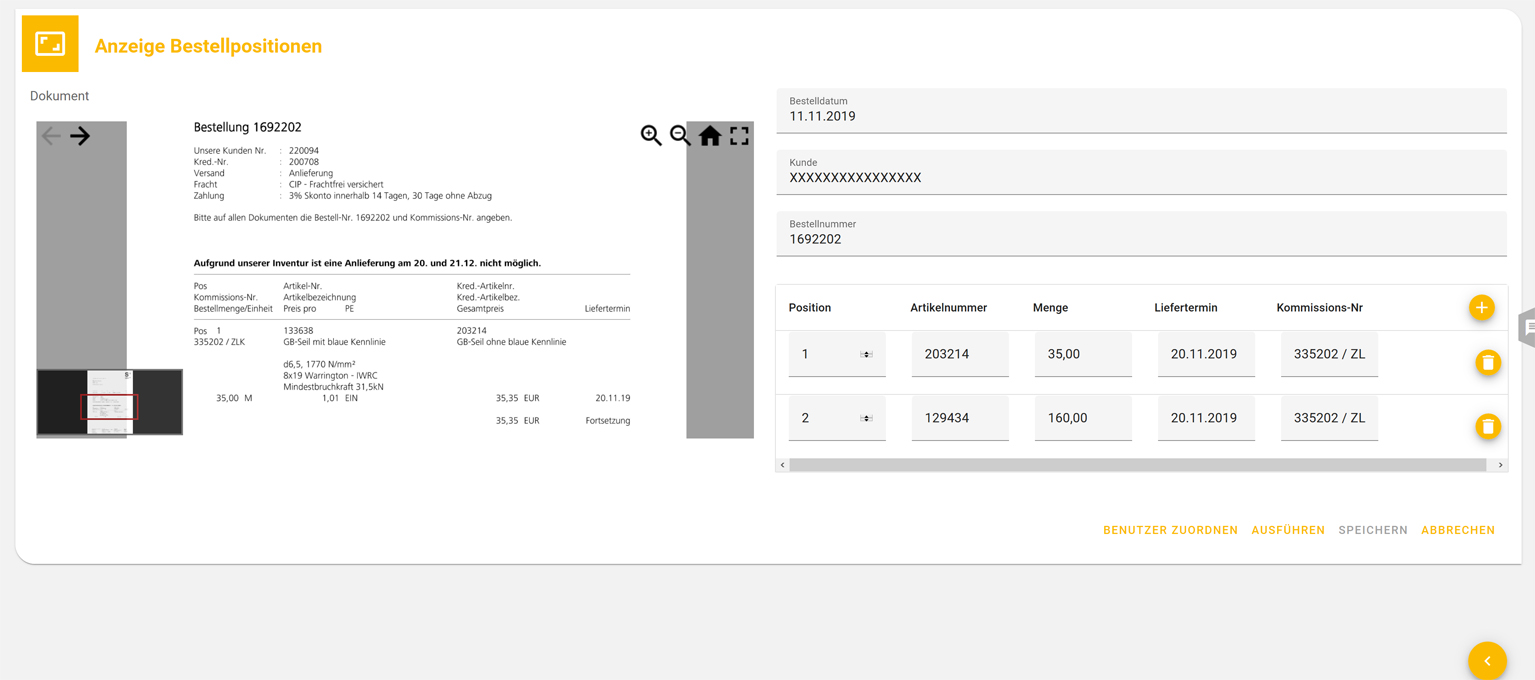Image resolution: width=1535 pixels, height=680 pixels.
Task: Add new order position with plus button
Action: (x=1481, y=308)
